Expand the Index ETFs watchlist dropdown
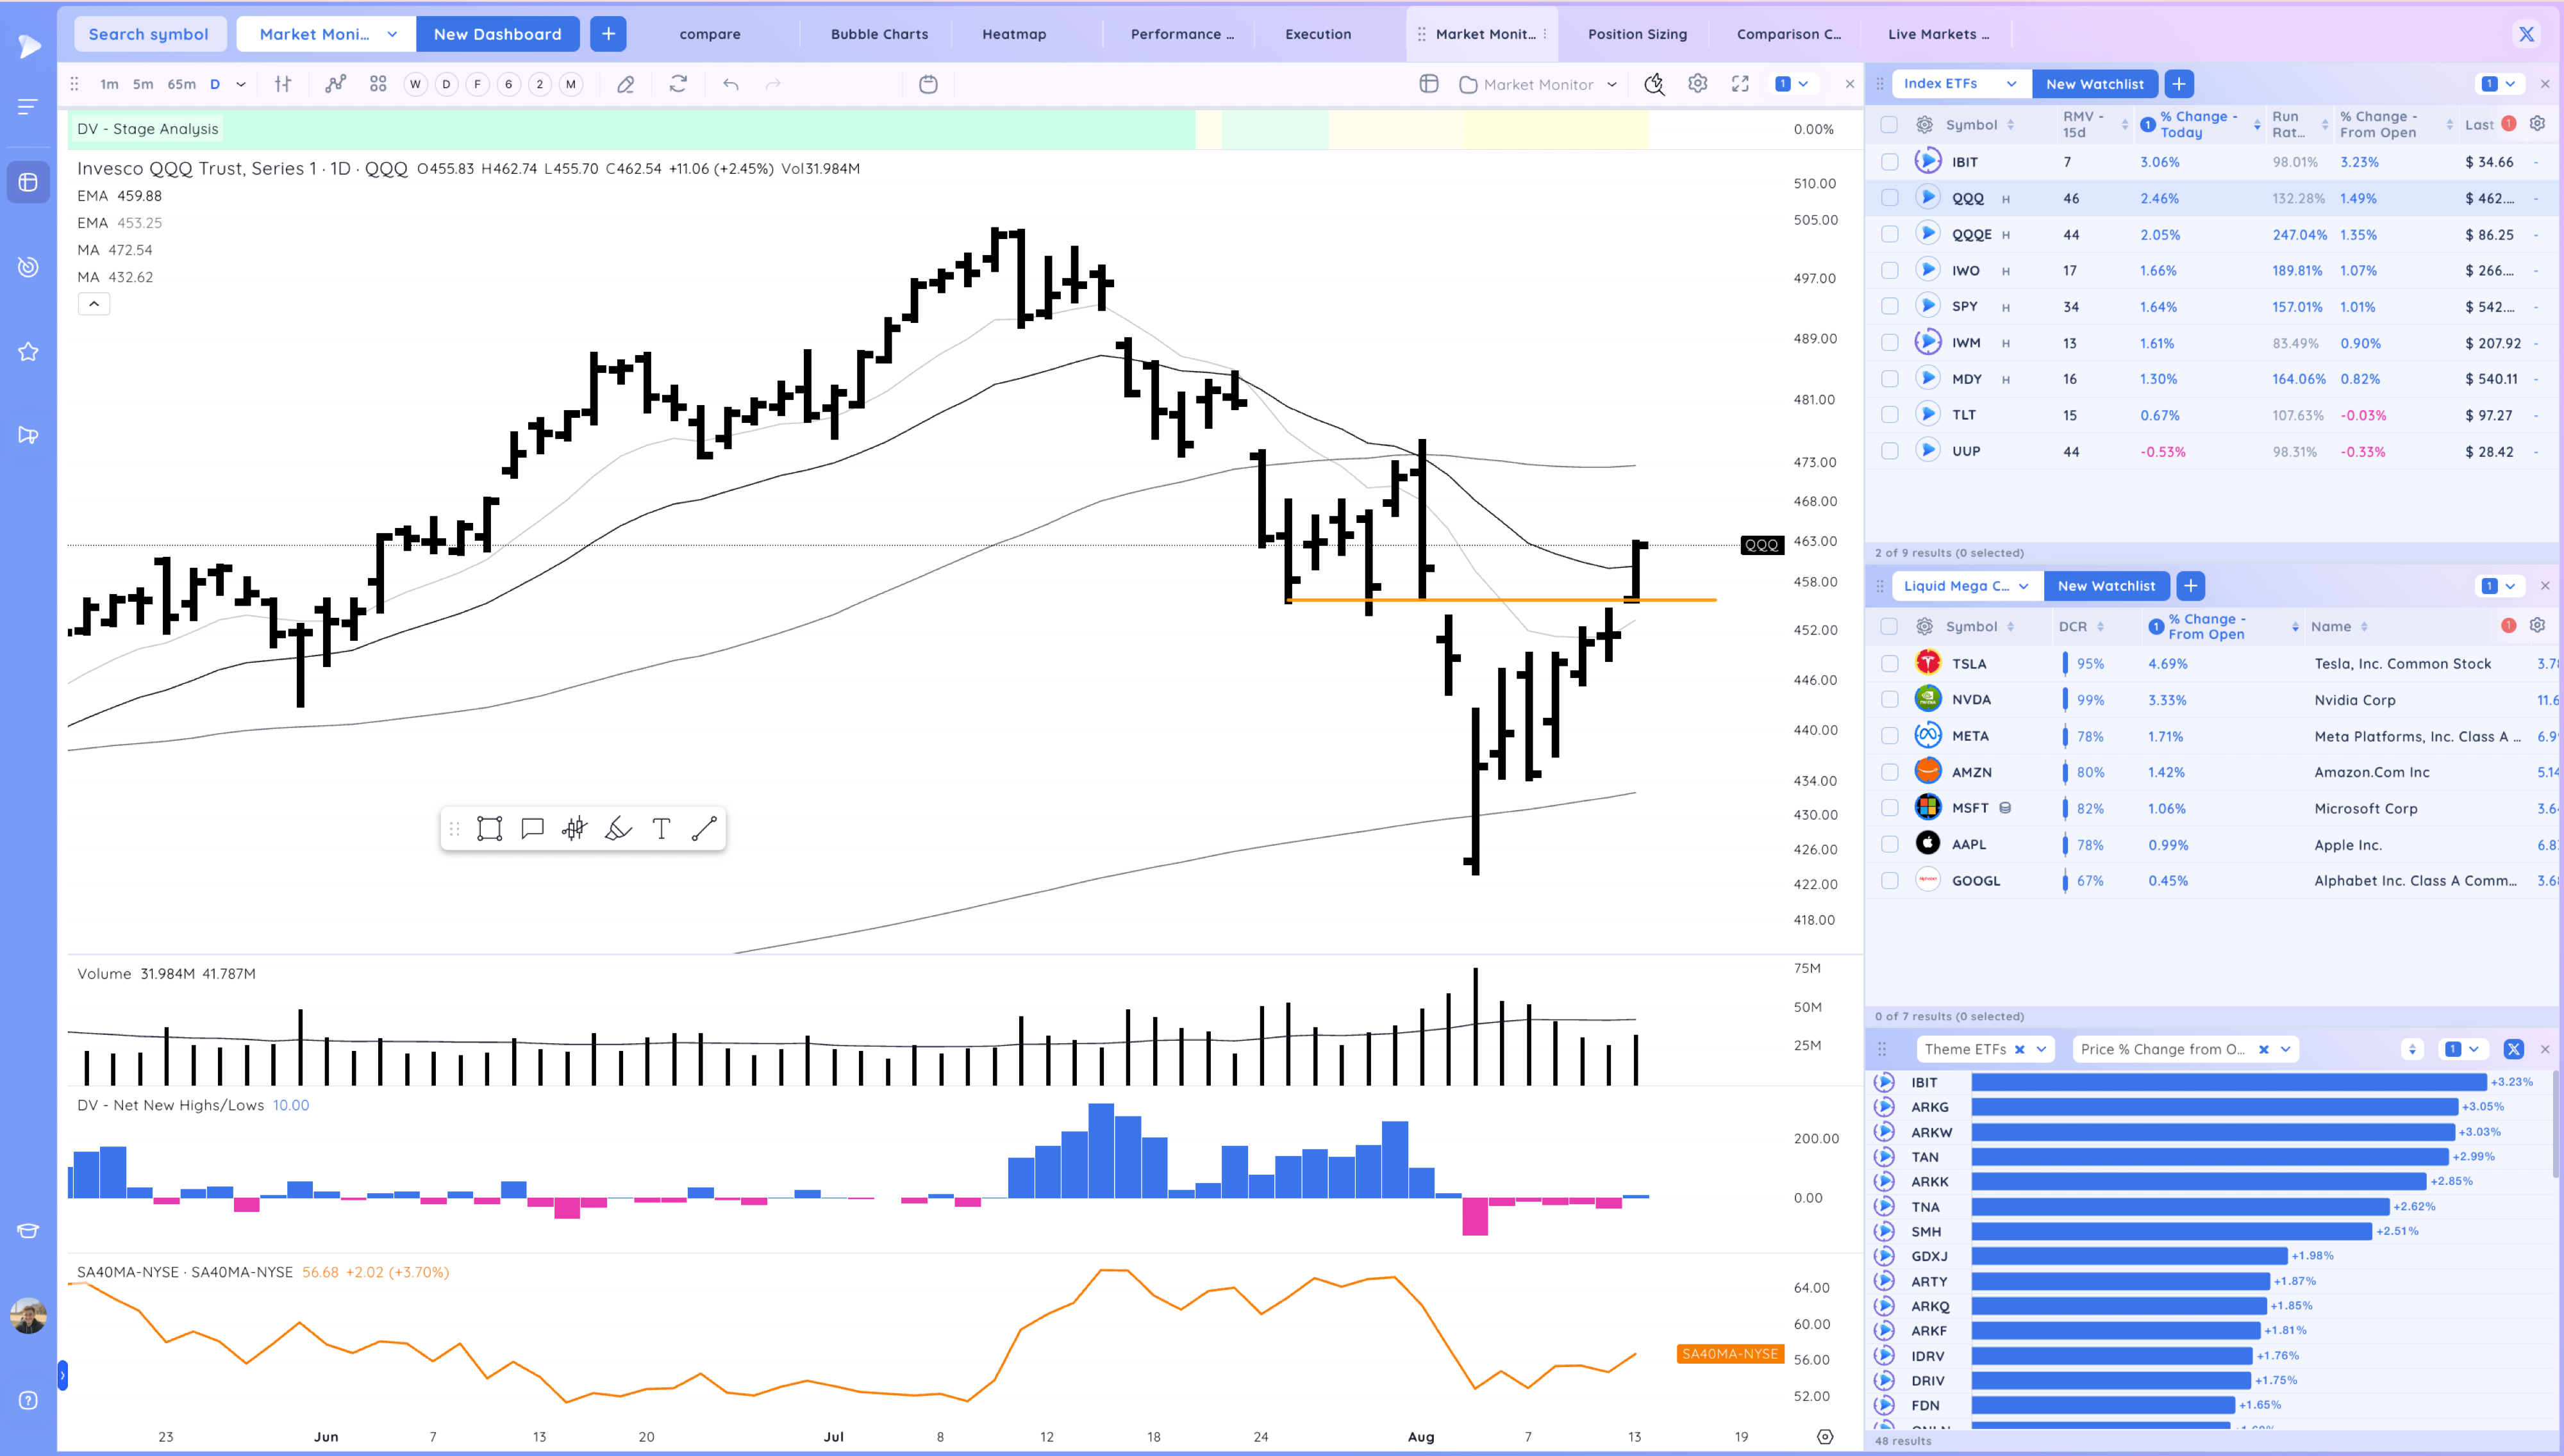Viewport: 2564px width, 1456px height. pos(2011,84)
